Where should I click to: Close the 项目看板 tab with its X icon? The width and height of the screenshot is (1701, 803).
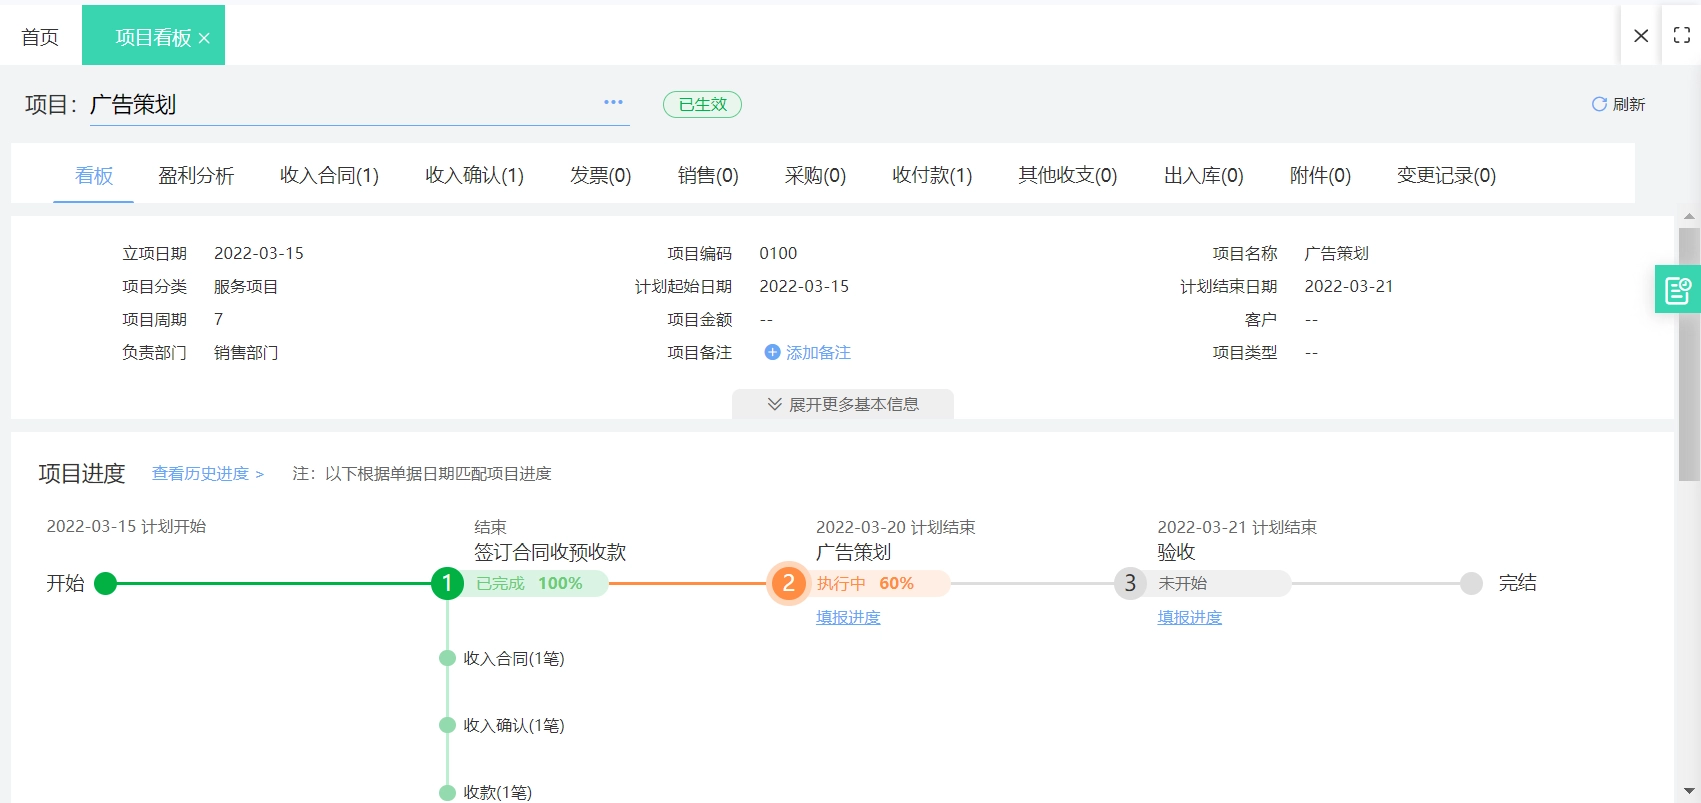click(204, 38)
